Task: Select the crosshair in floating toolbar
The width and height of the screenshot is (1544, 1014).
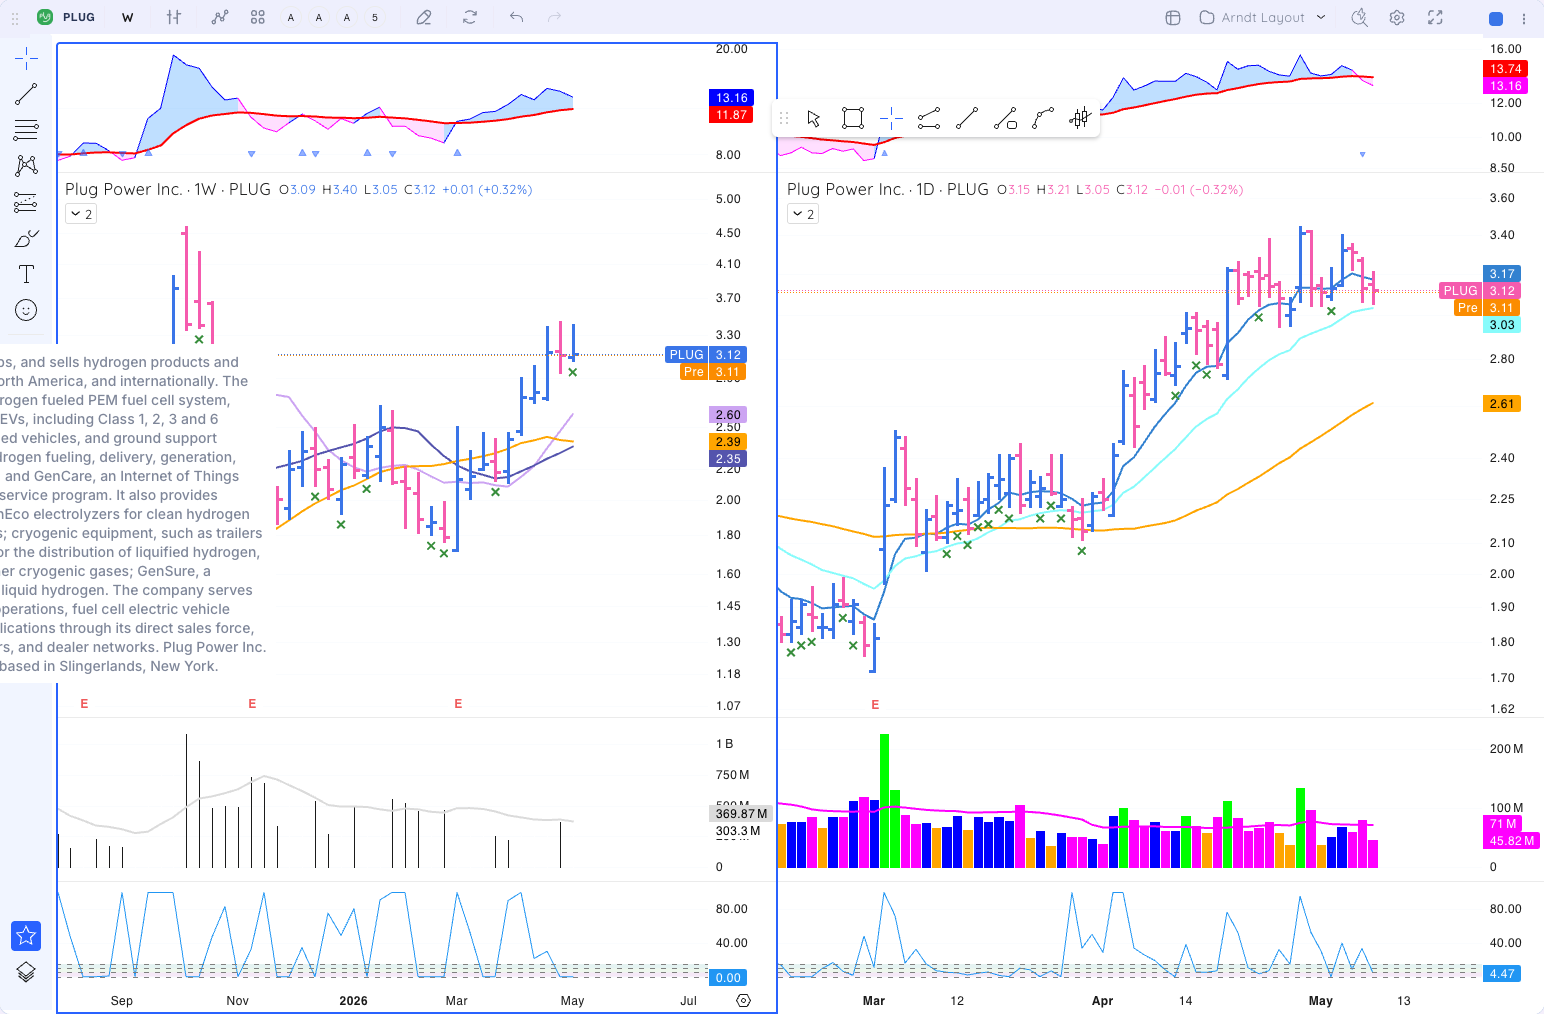Action: (x=891, y=118)
